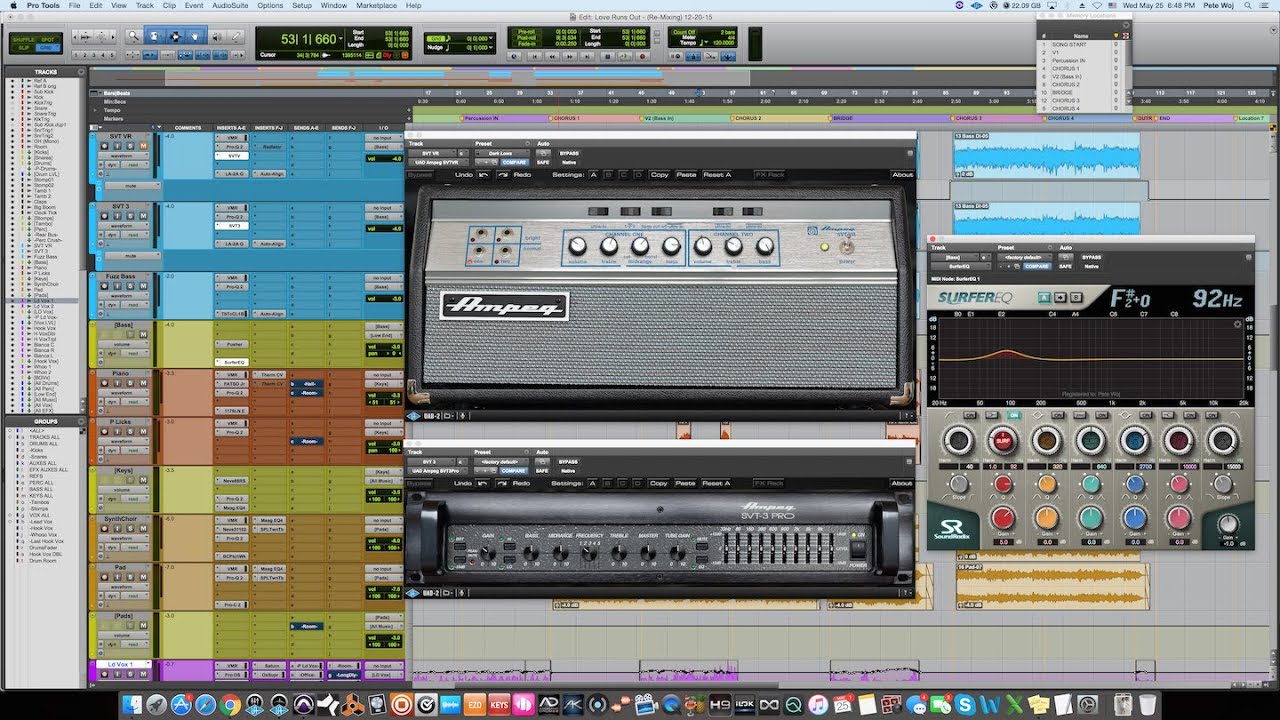Click About in the SVT-VR plugin

point(902,175)
